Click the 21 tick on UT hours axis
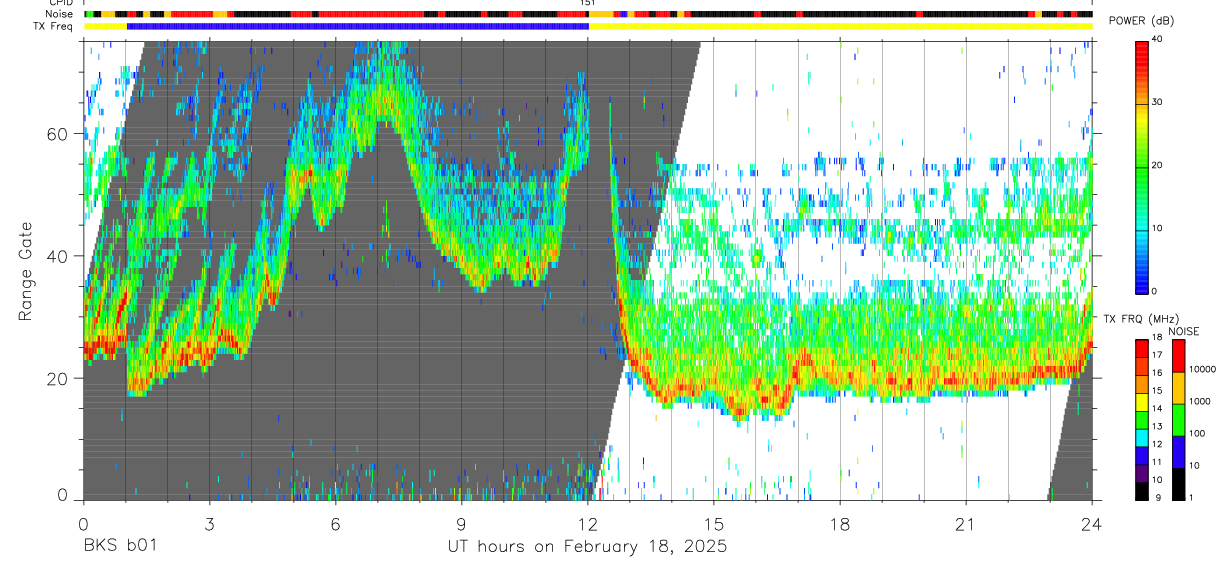The width and height of the screenshot is (1228, 567). [x=966, y=523]
